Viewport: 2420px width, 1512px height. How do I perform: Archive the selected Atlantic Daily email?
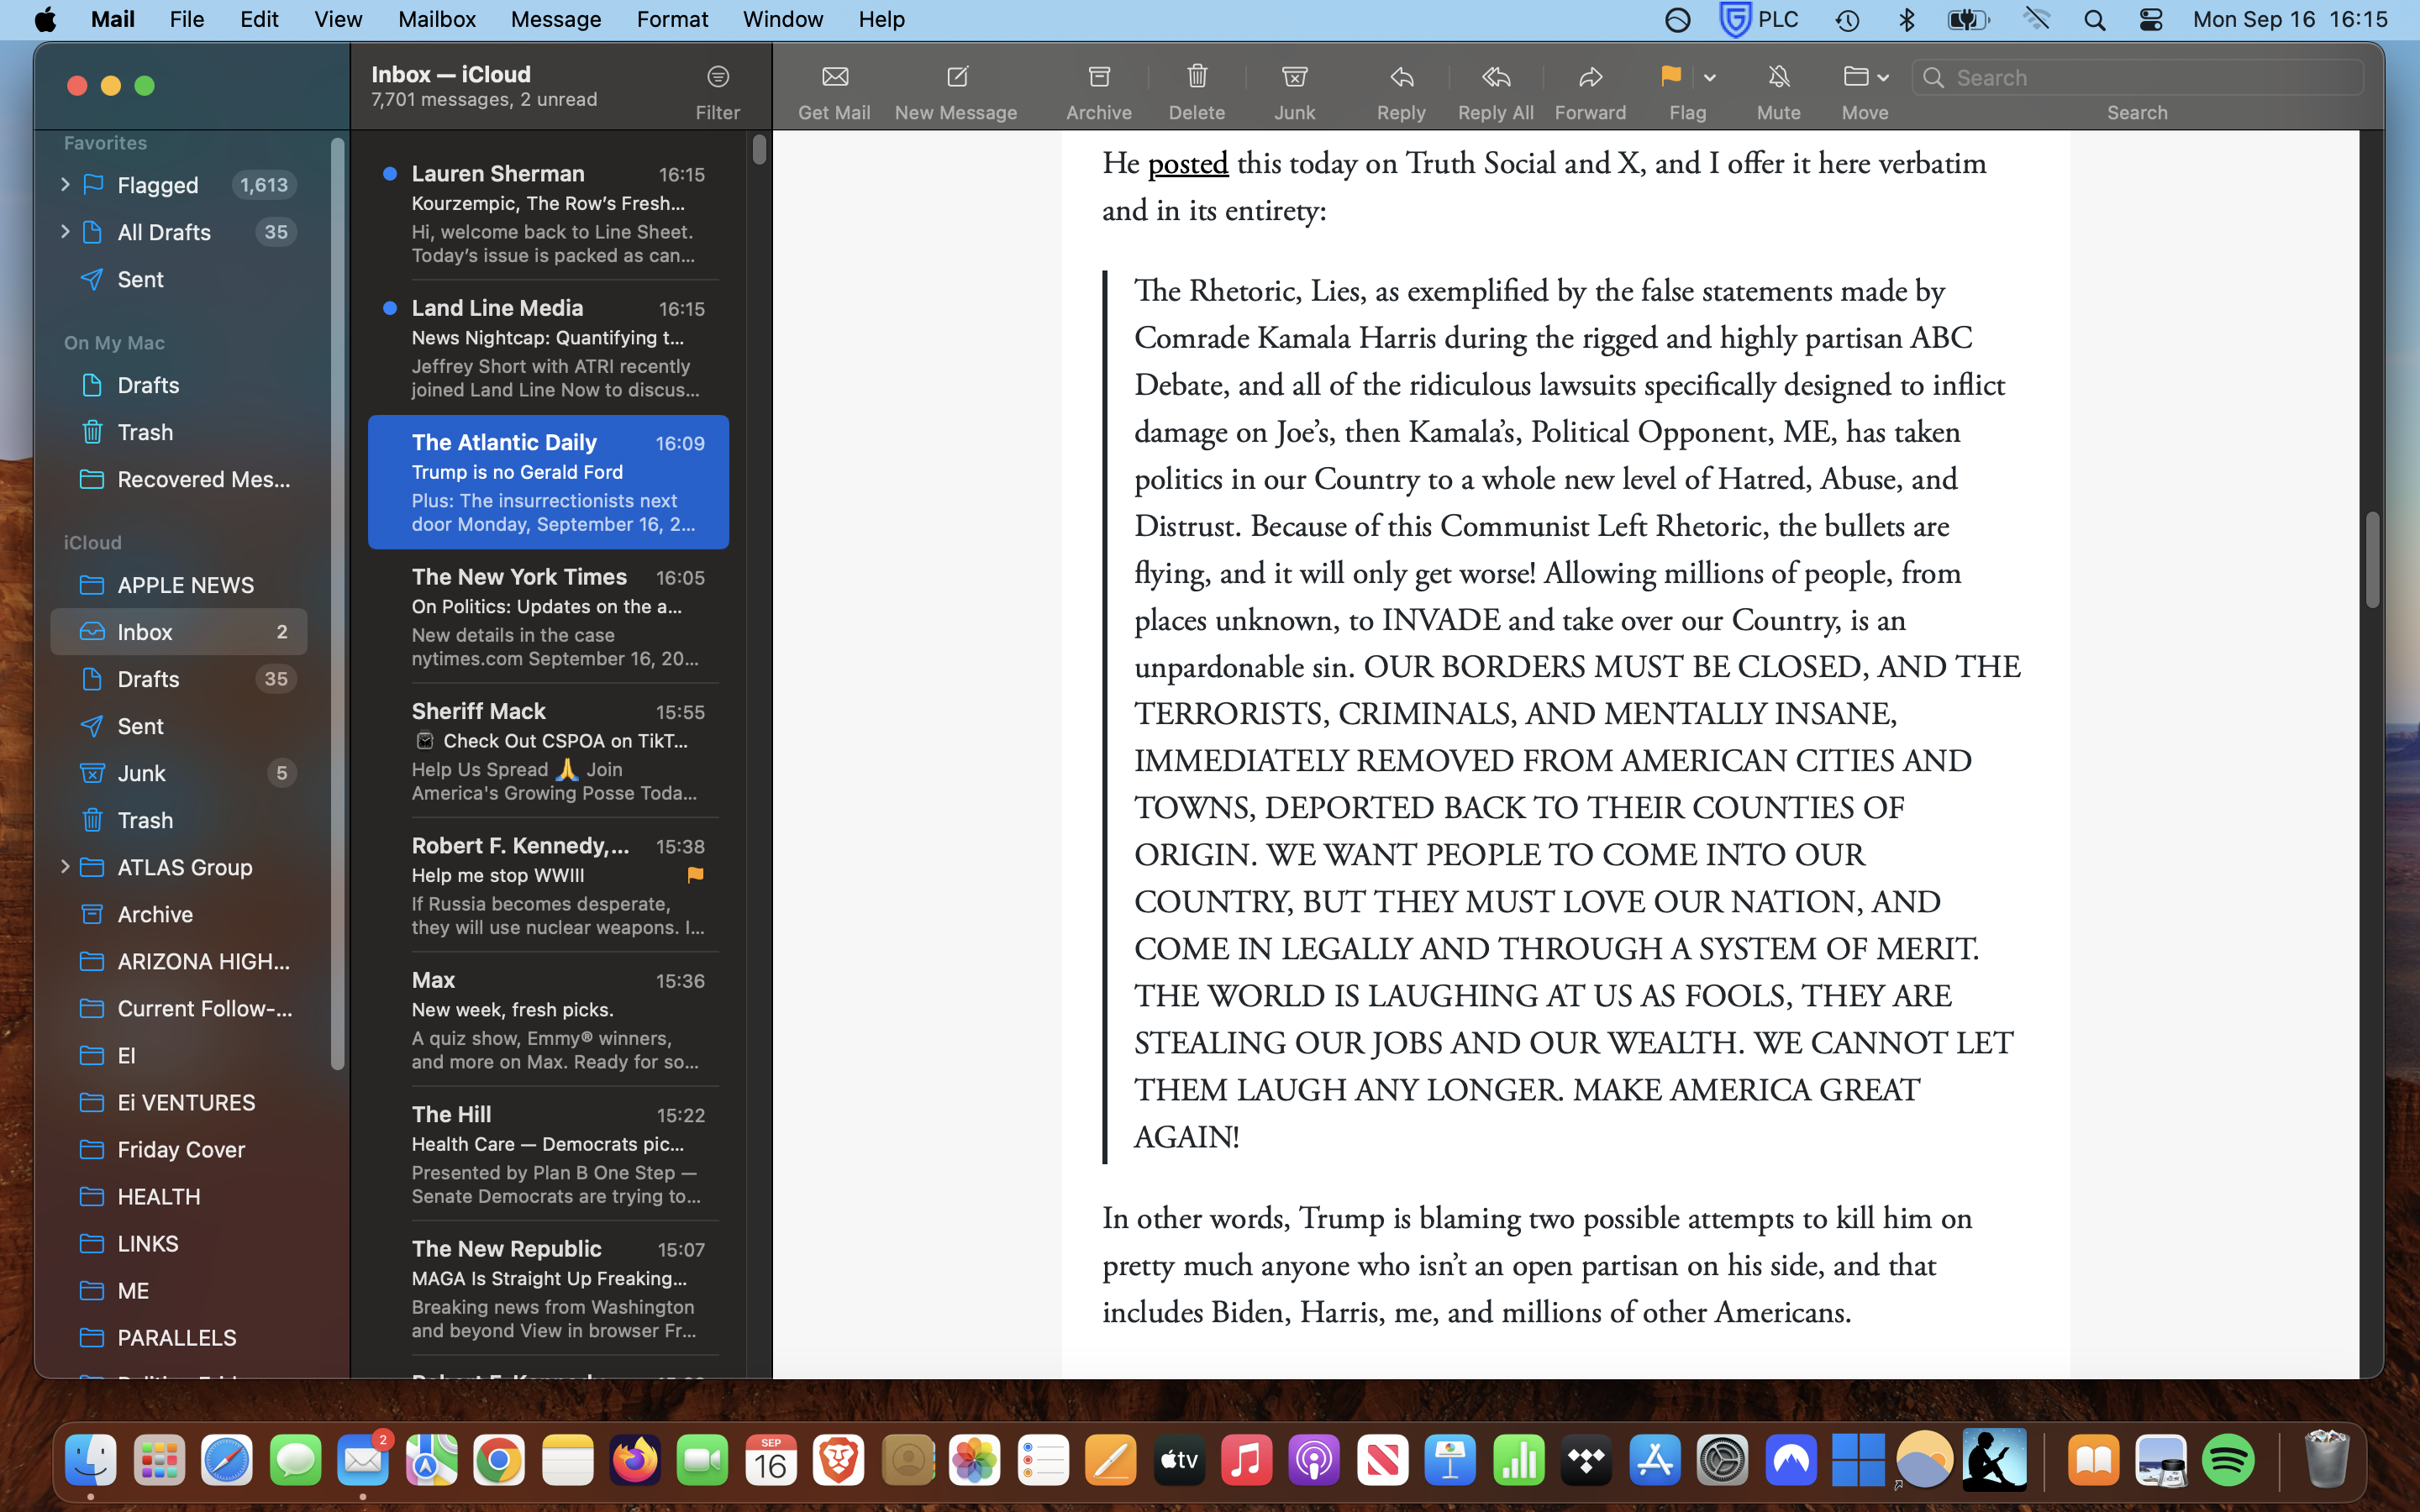click(1098, 77)
